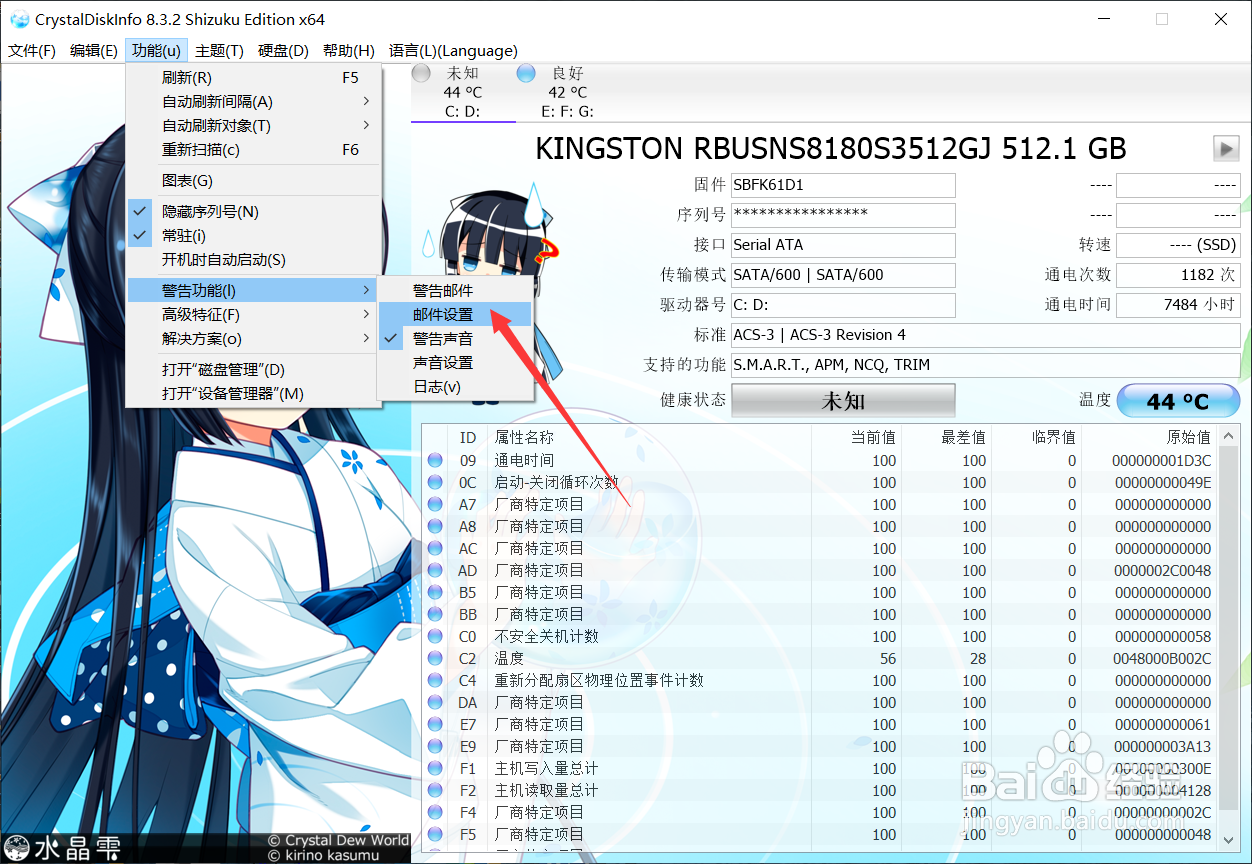Open the 主题(T) menu
Viewport: 1252px width, 864px height.
(219, 51)
